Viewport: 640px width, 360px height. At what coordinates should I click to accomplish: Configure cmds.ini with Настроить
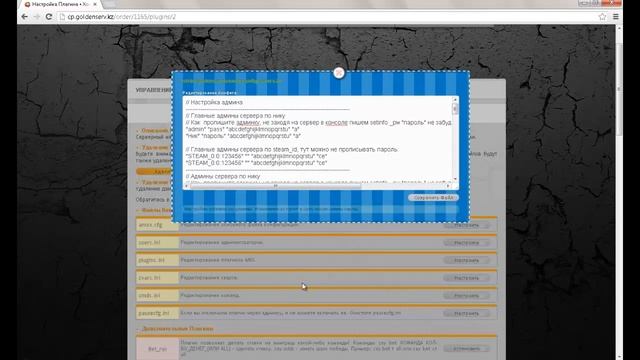pyautogui.click(x=466, y=296)
